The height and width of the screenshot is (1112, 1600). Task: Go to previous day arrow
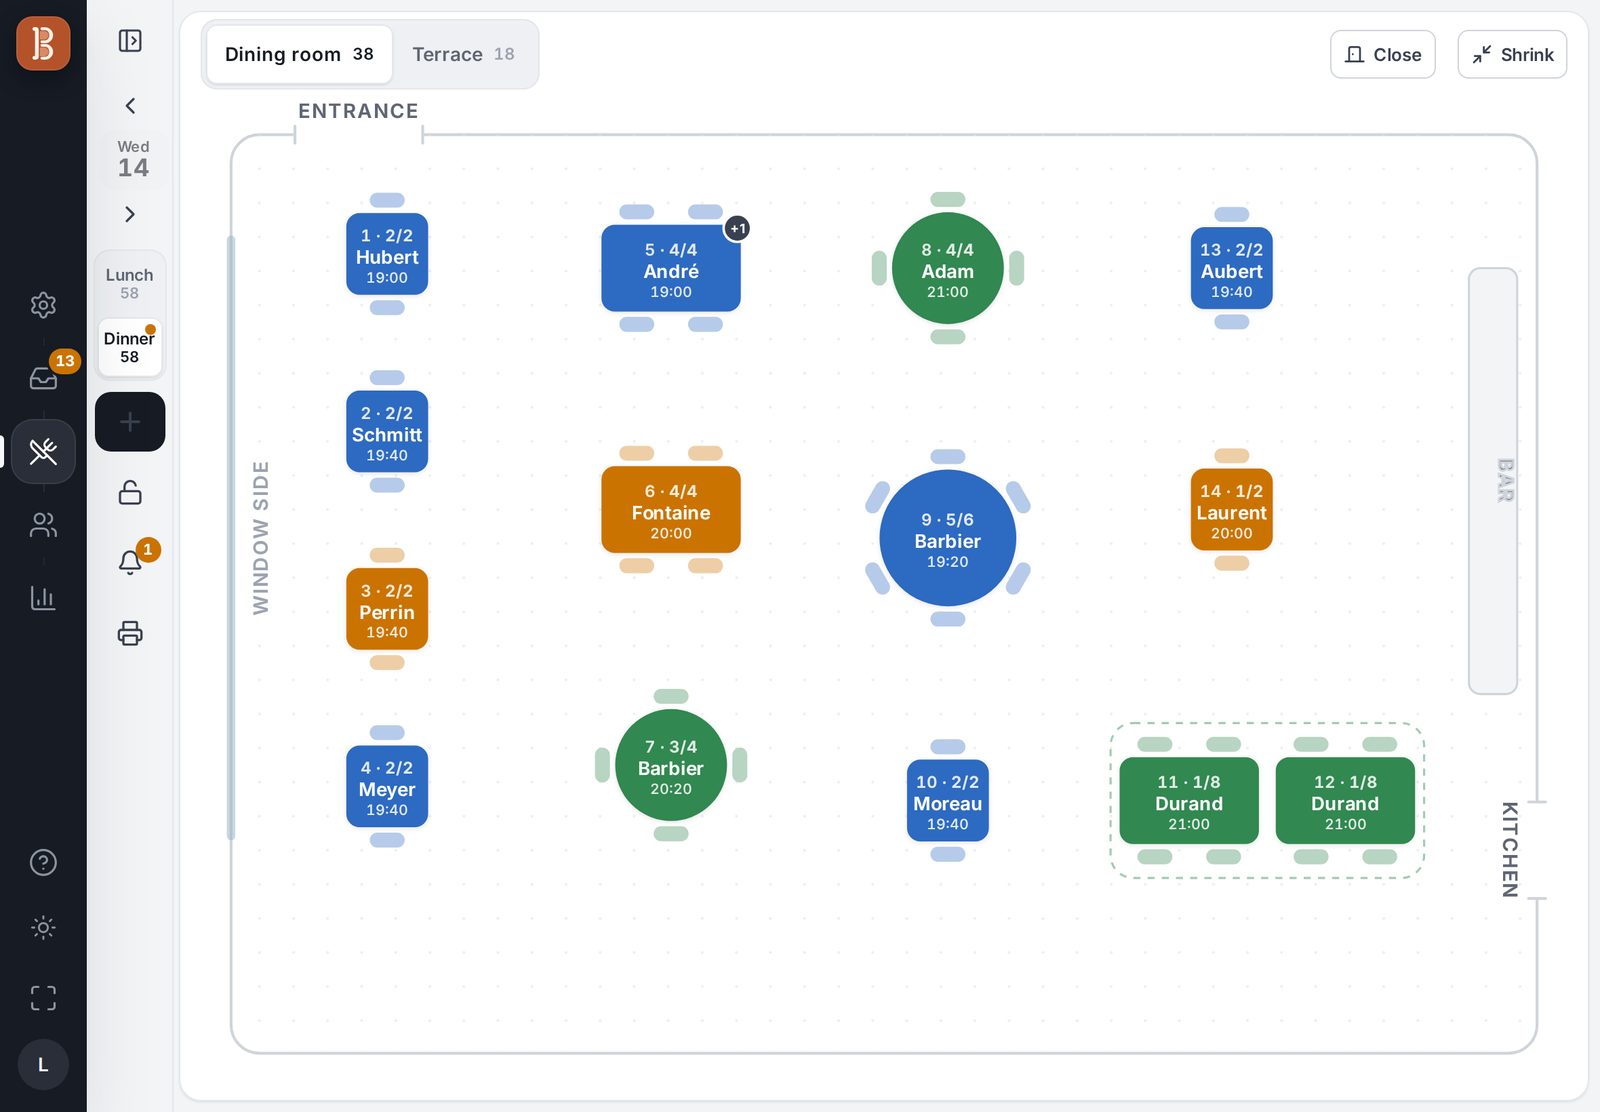tap(130, 106)
